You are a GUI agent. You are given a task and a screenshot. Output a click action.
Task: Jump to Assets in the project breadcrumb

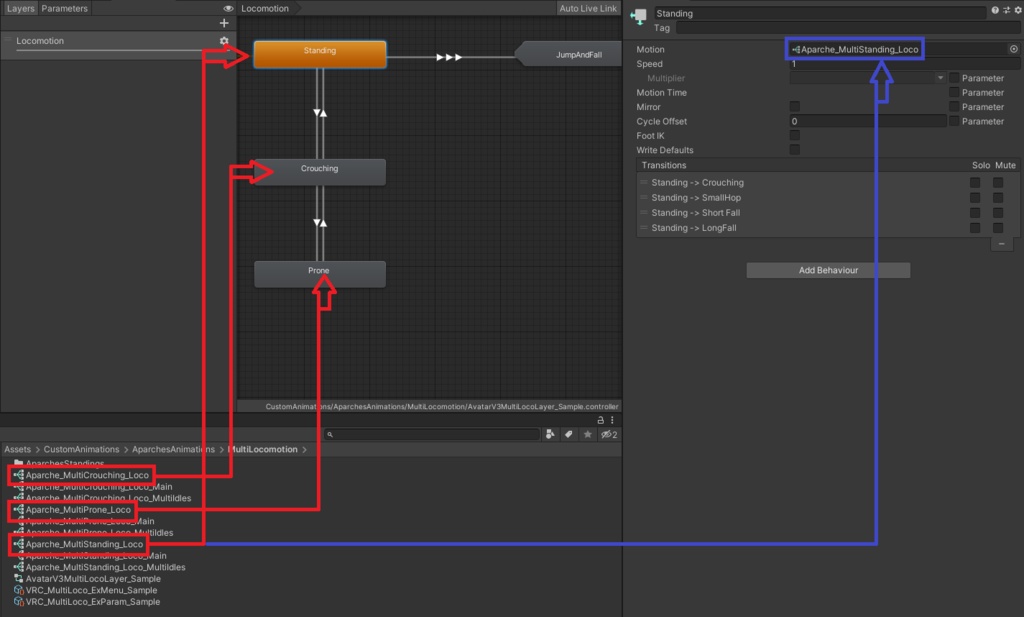tap(16, 449)
